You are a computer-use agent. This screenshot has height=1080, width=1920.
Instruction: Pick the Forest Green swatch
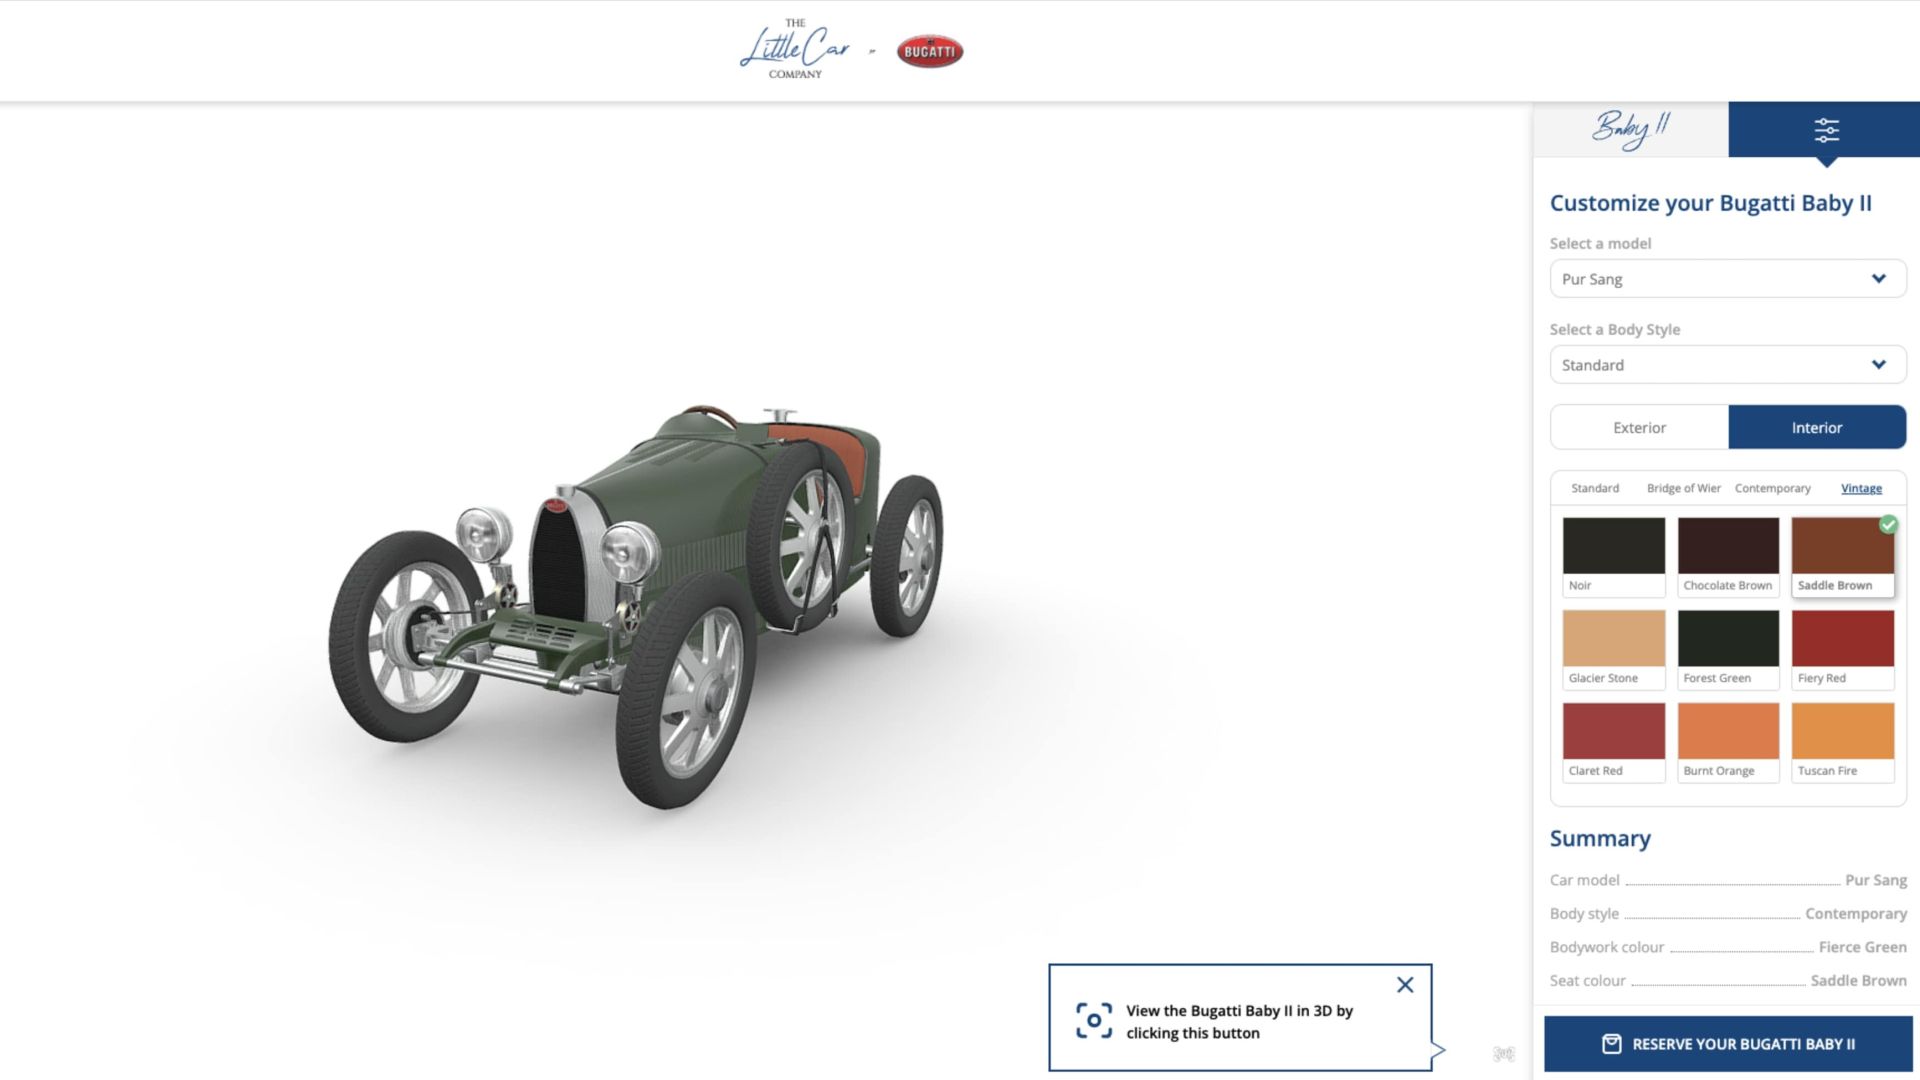1728,650
